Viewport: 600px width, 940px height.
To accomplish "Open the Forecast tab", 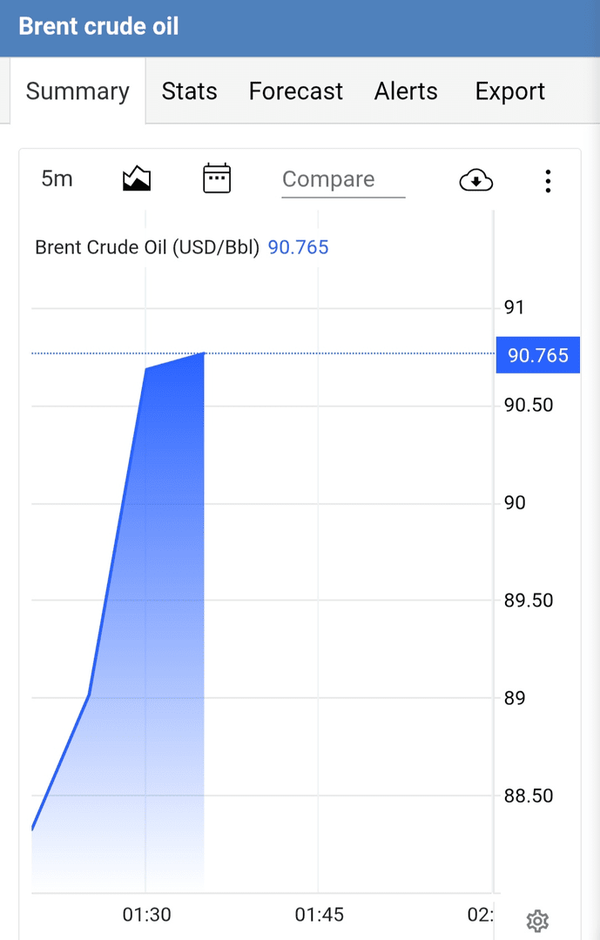I will (x=296, y=91).
